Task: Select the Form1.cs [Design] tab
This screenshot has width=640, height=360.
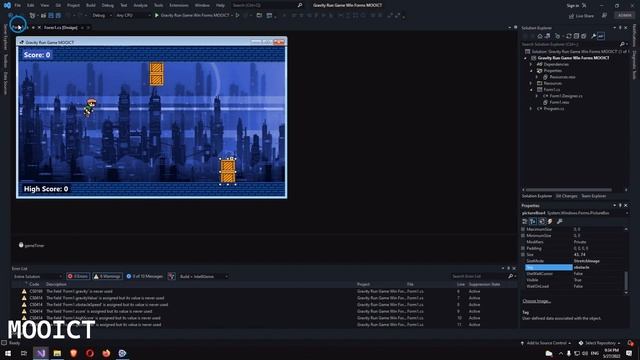Action: coord(61,28)
